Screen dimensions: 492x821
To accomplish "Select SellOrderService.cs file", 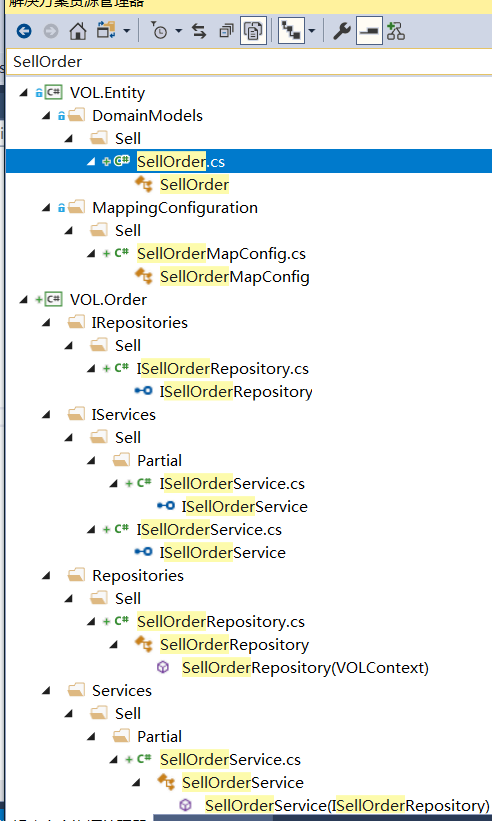I will click(230, 760).
